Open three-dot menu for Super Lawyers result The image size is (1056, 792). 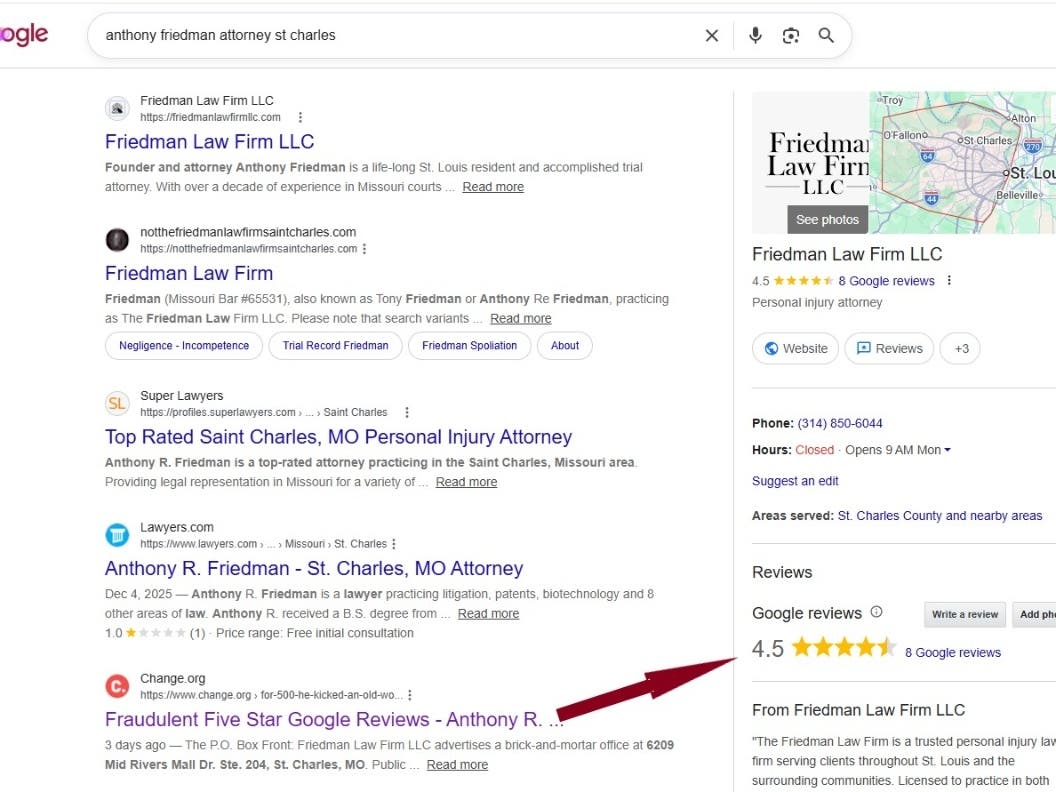tap(407, 412)
